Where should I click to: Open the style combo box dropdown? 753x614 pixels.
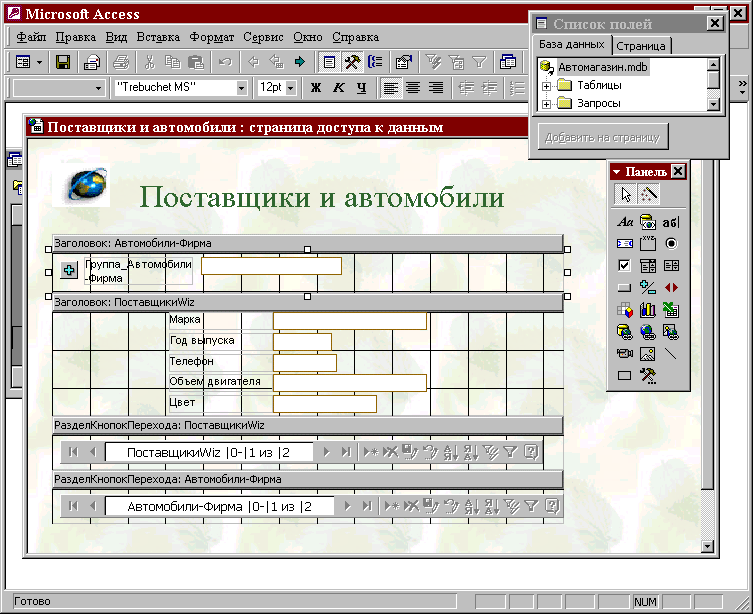pyautogui.click(x=98, y=88)
